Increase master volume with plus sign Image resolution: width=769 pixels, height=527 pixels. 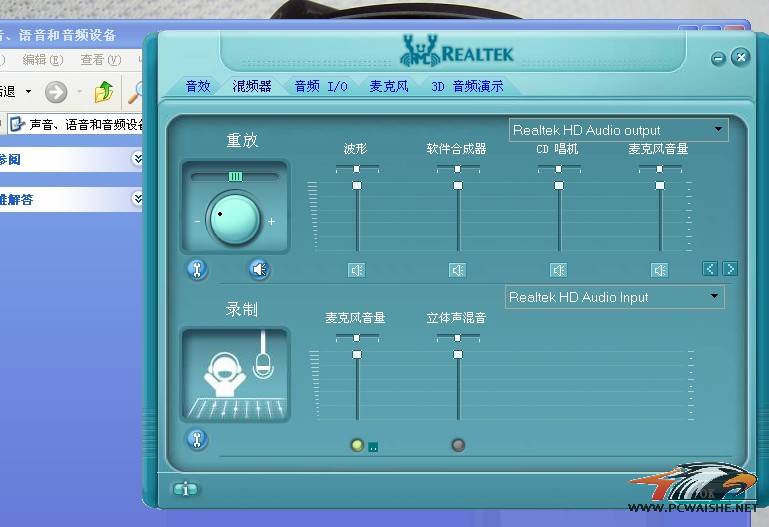[x=272, y=222]
